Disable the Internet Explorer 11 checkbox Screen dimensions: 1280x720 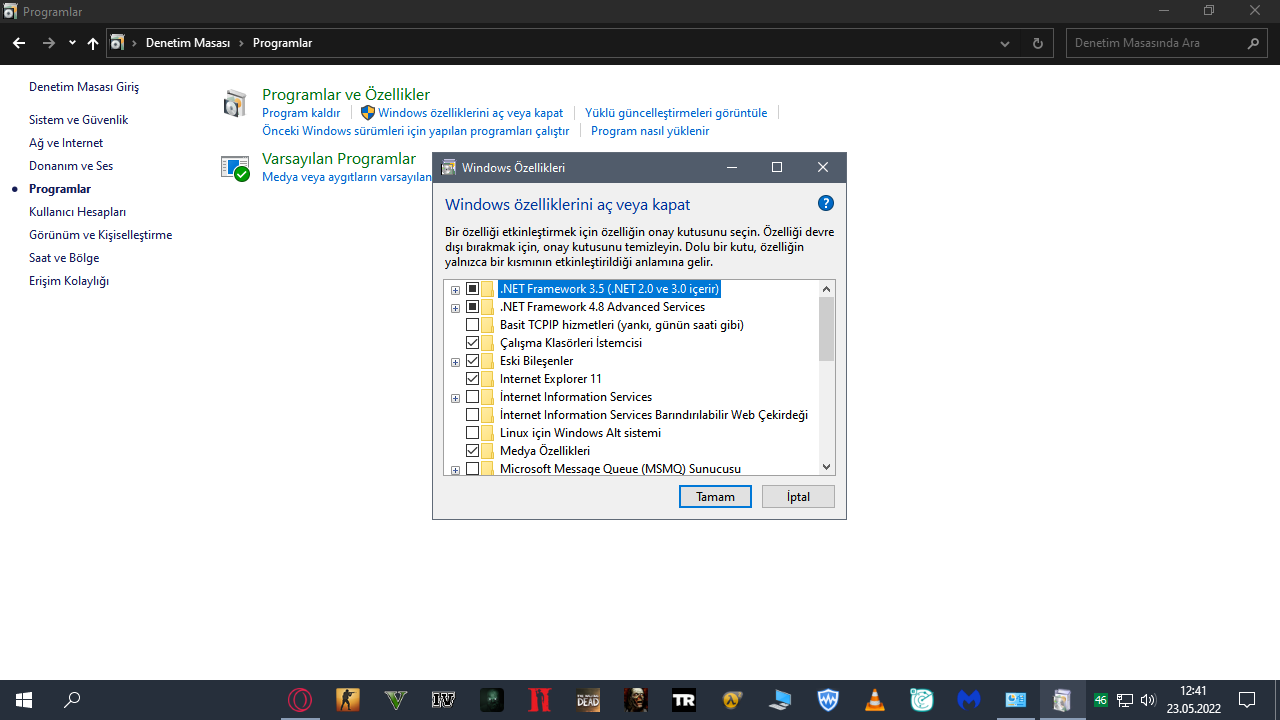click(473, 379)
